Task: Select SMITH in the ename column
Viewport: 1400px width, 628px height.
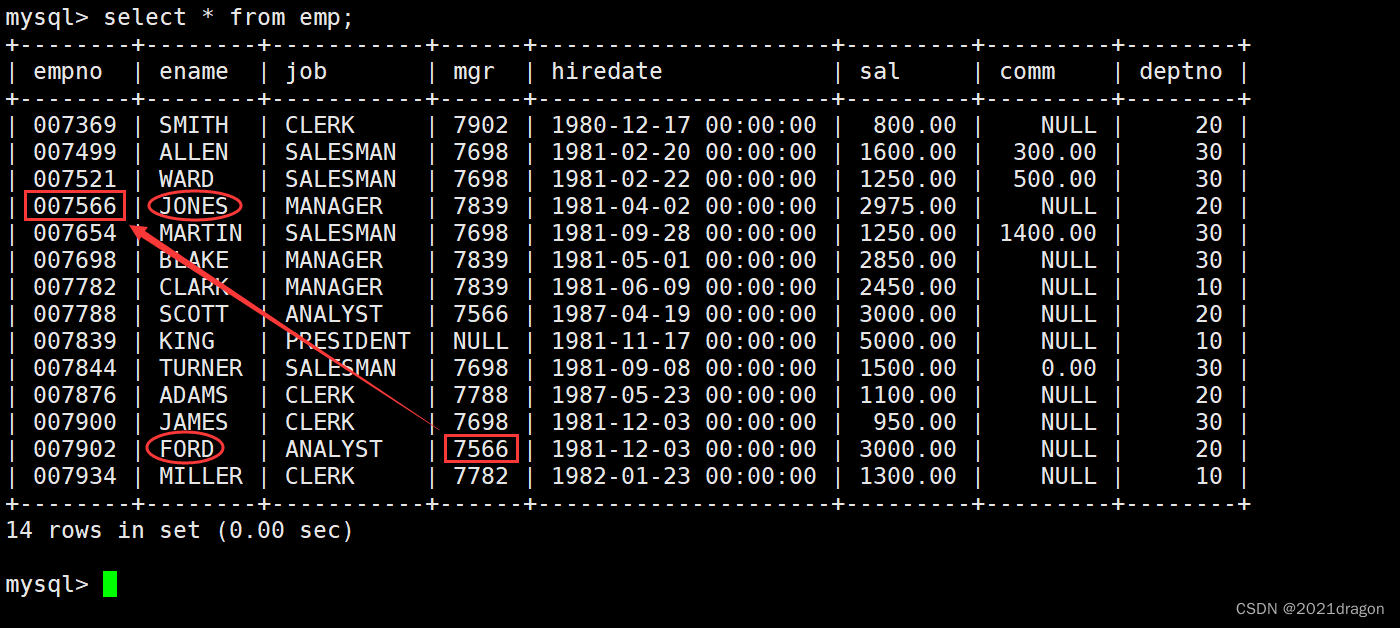Action: 194,125
